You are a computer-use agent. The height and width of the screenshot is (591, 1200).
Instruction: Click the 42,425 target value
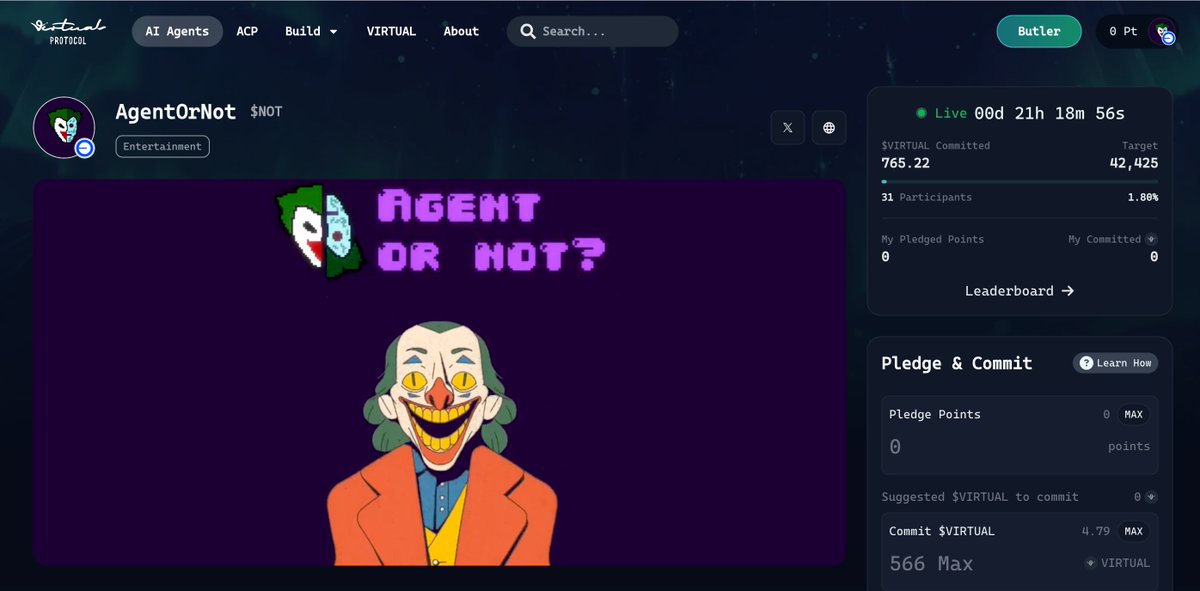(x=1134, y=163)
